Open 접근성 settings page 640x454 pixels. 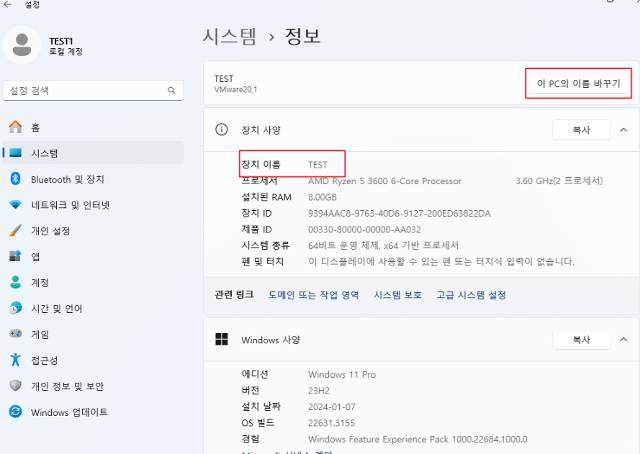tap(93, 360)
